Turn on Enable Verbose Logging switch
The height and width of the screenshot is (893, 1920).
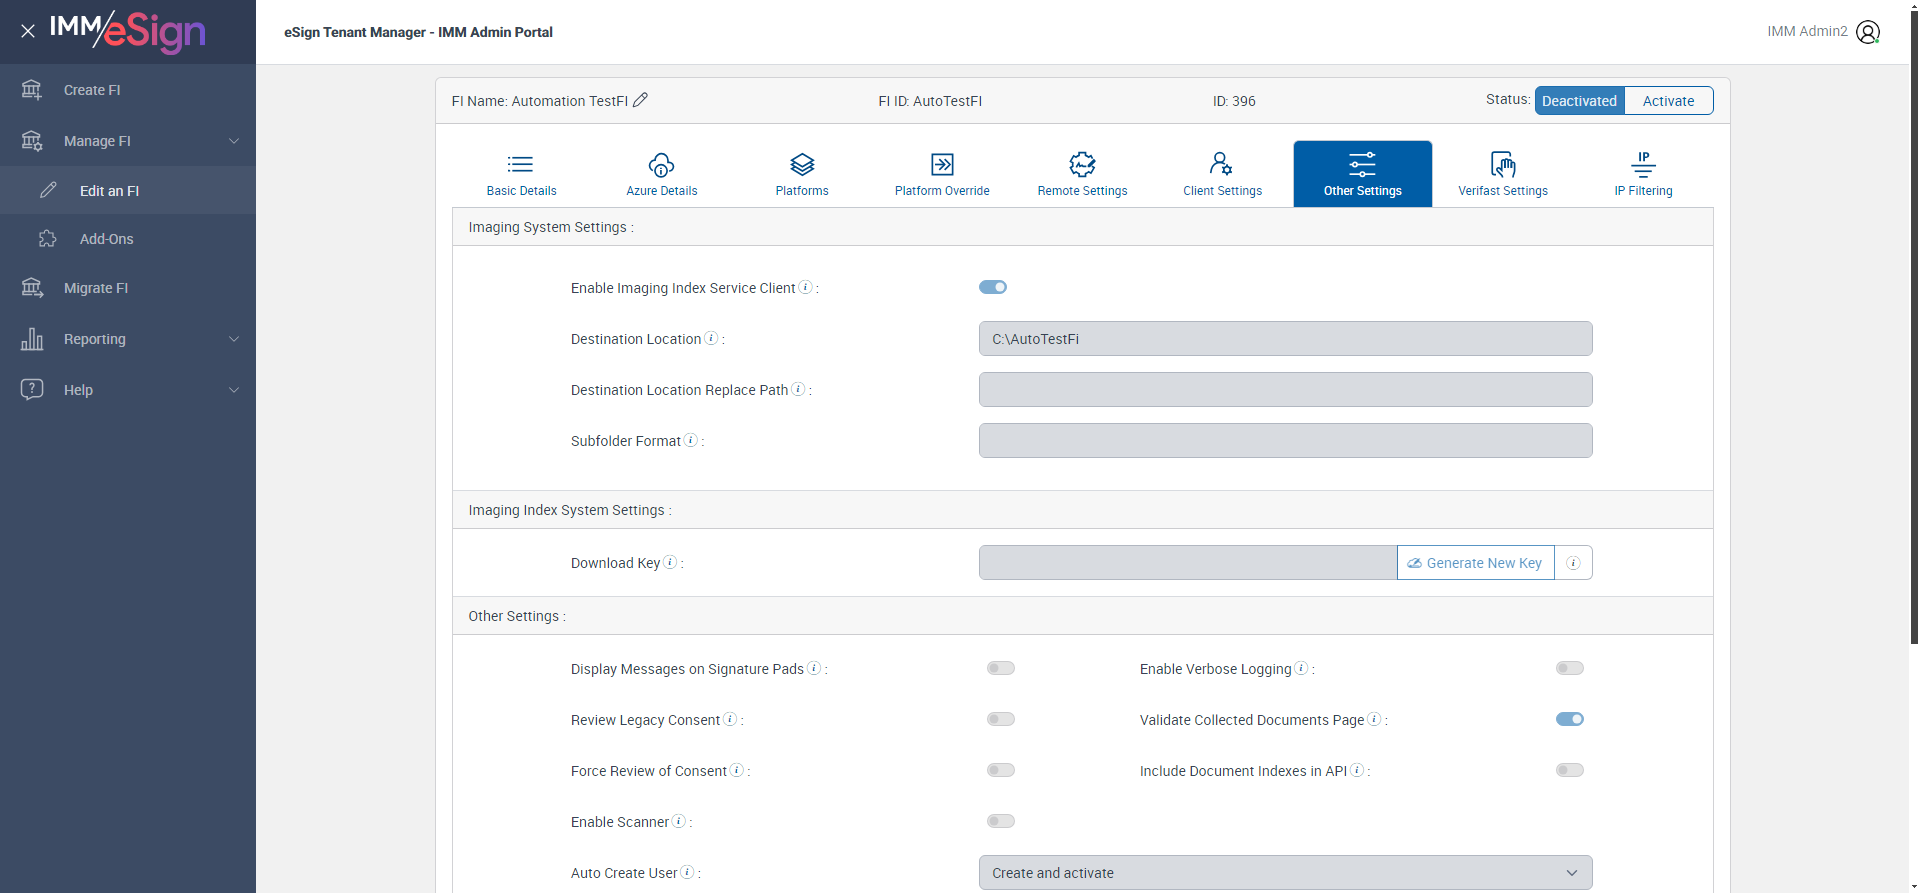point(1569,669)
